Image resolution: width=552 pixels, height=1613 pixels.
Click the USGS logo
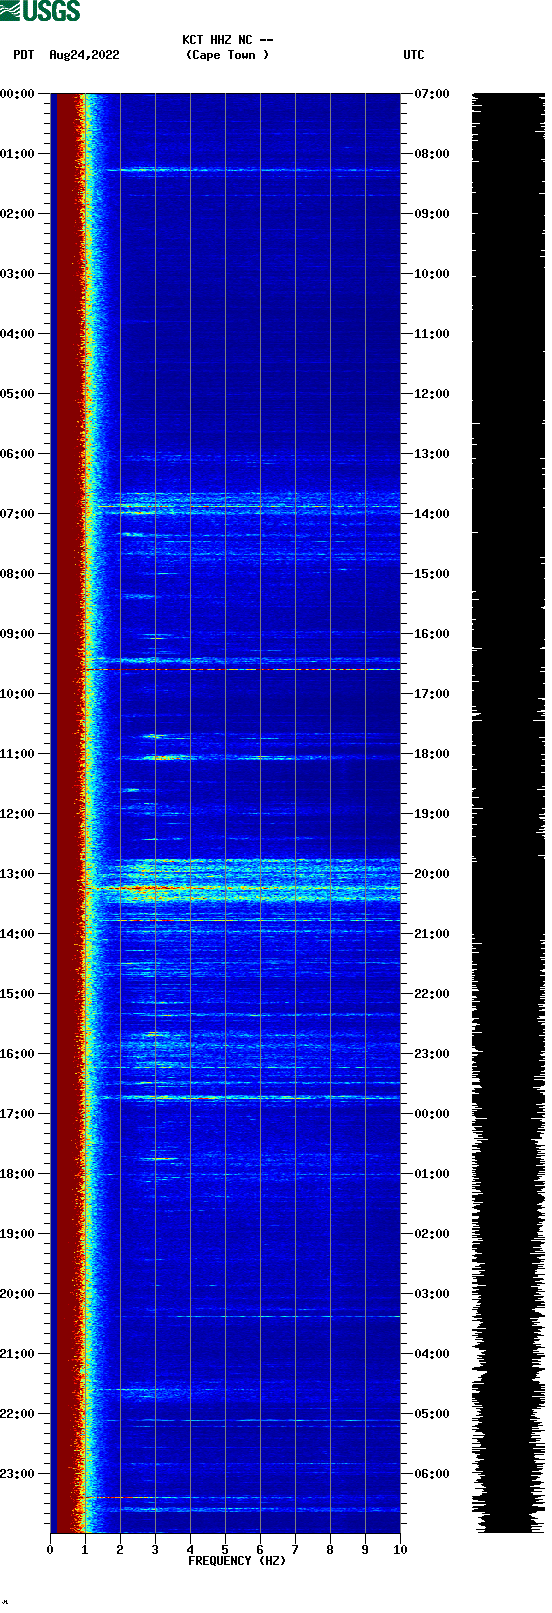40,11
